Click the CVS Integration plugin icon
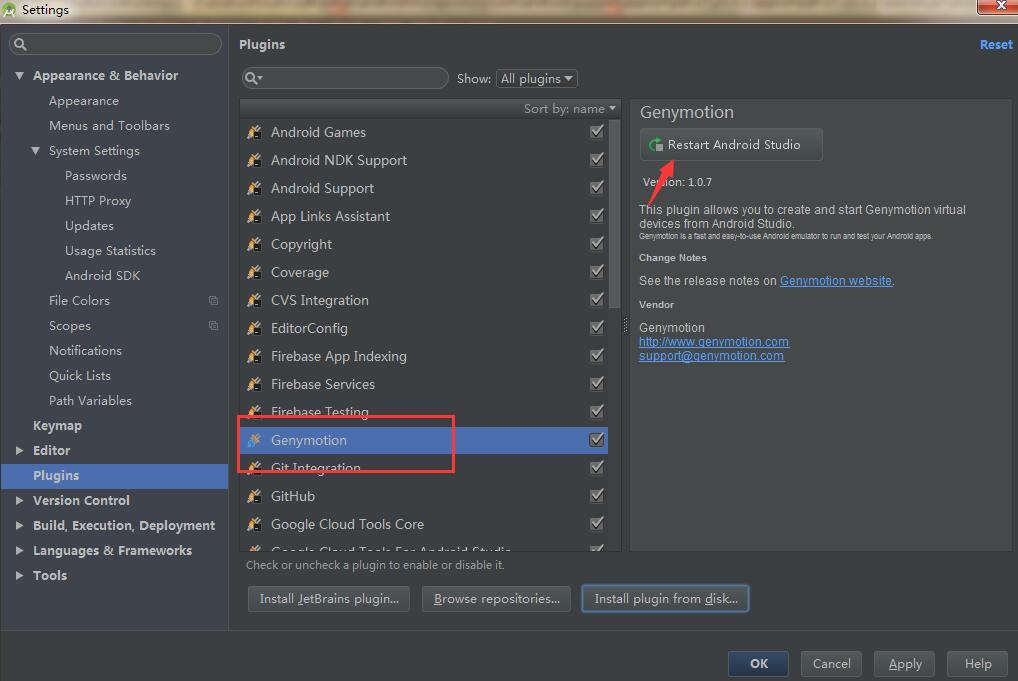 [254, 300]
